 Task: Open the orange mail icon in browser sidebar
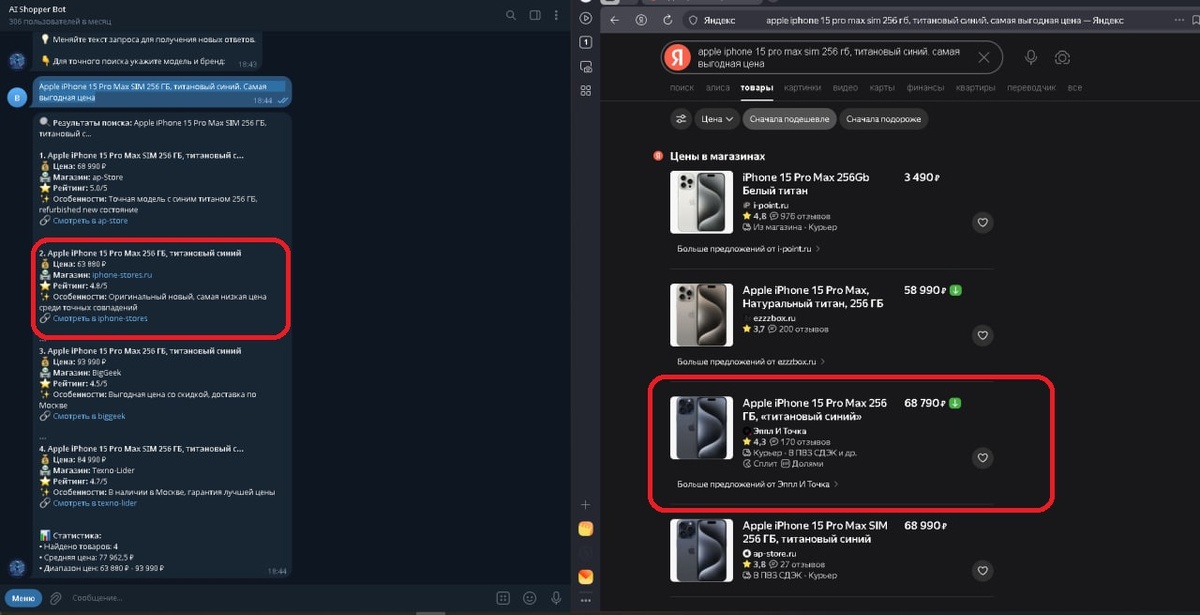pos(586,577)
